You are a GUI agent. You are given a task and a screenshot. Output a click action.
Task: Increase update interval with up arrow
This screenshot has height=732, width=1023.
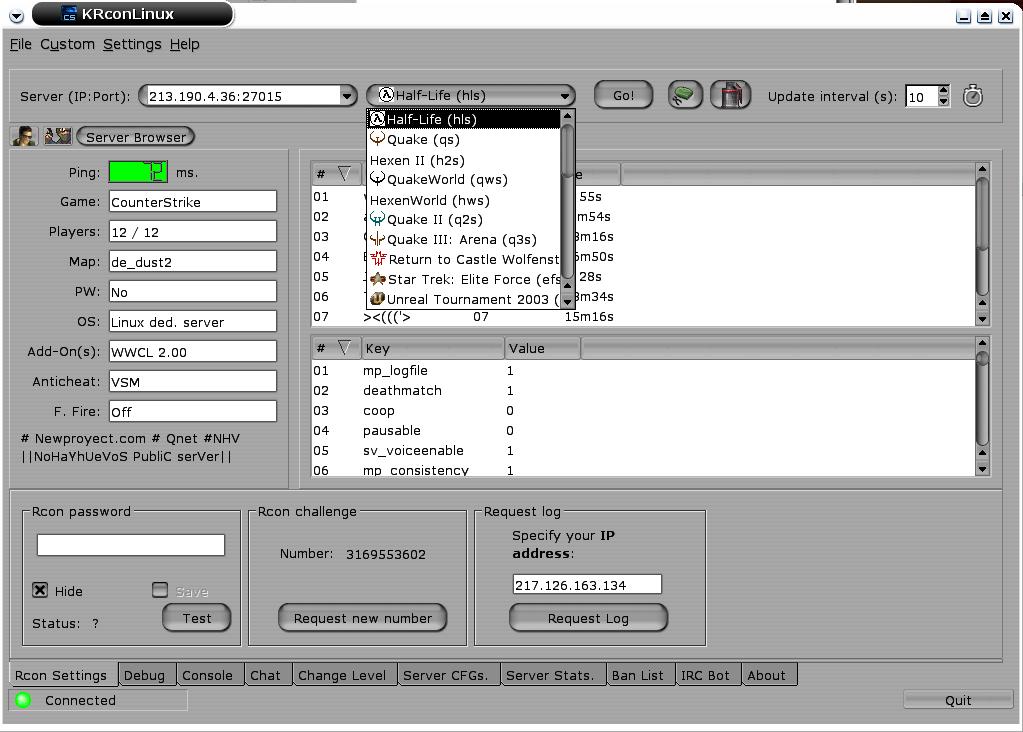(x=943, y=91)
